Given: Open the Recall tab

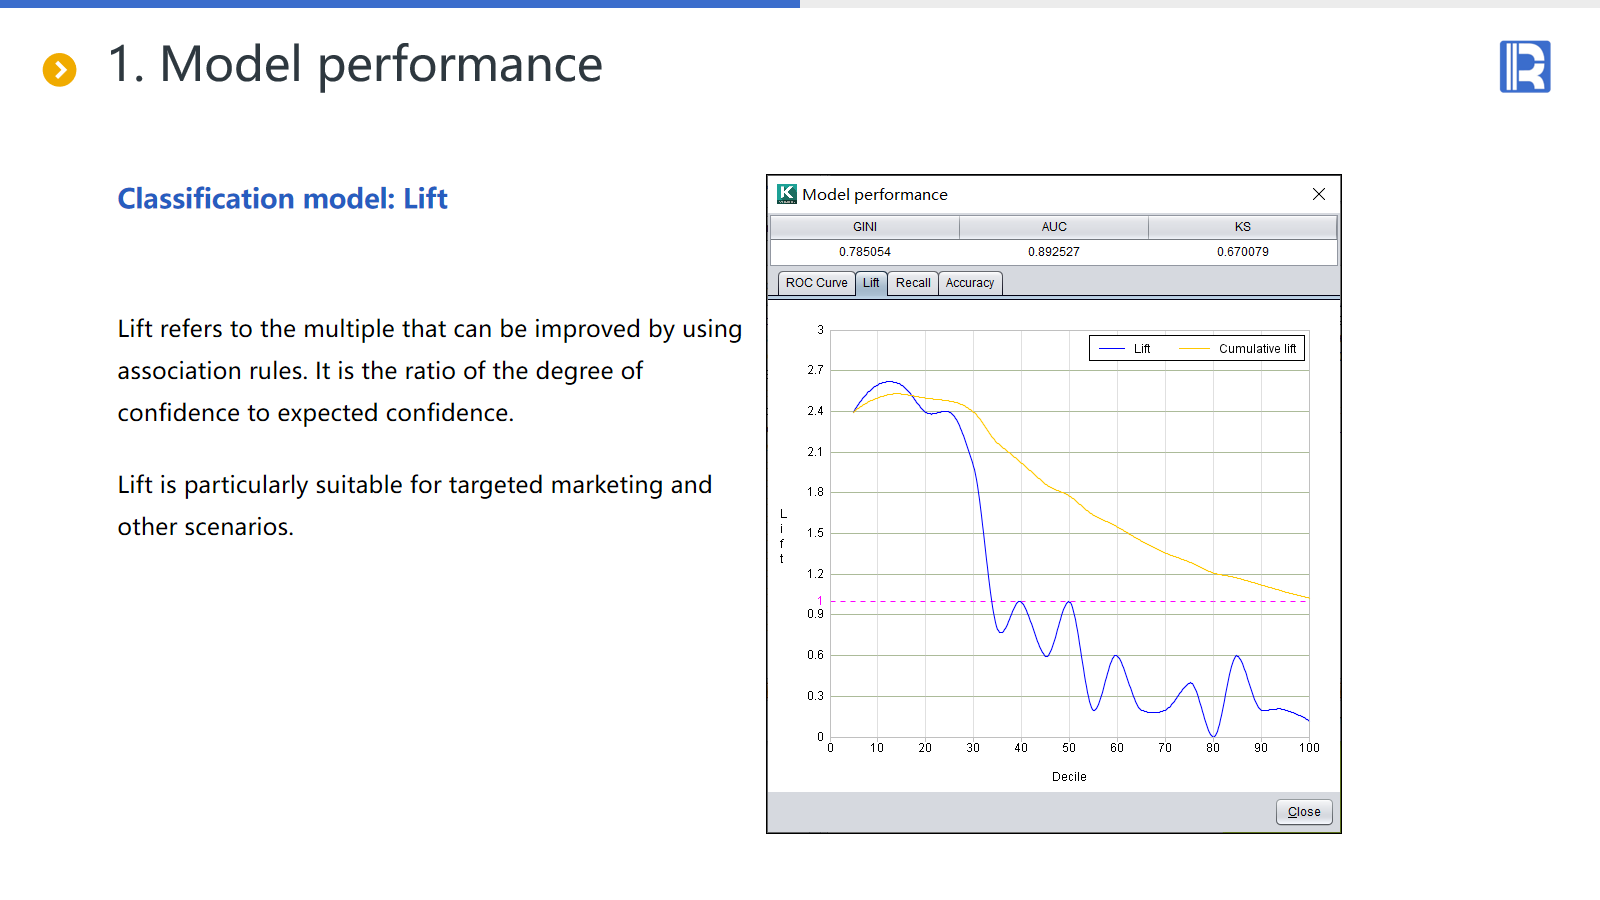Looking at the screenshot, I should tap(912, 283).
